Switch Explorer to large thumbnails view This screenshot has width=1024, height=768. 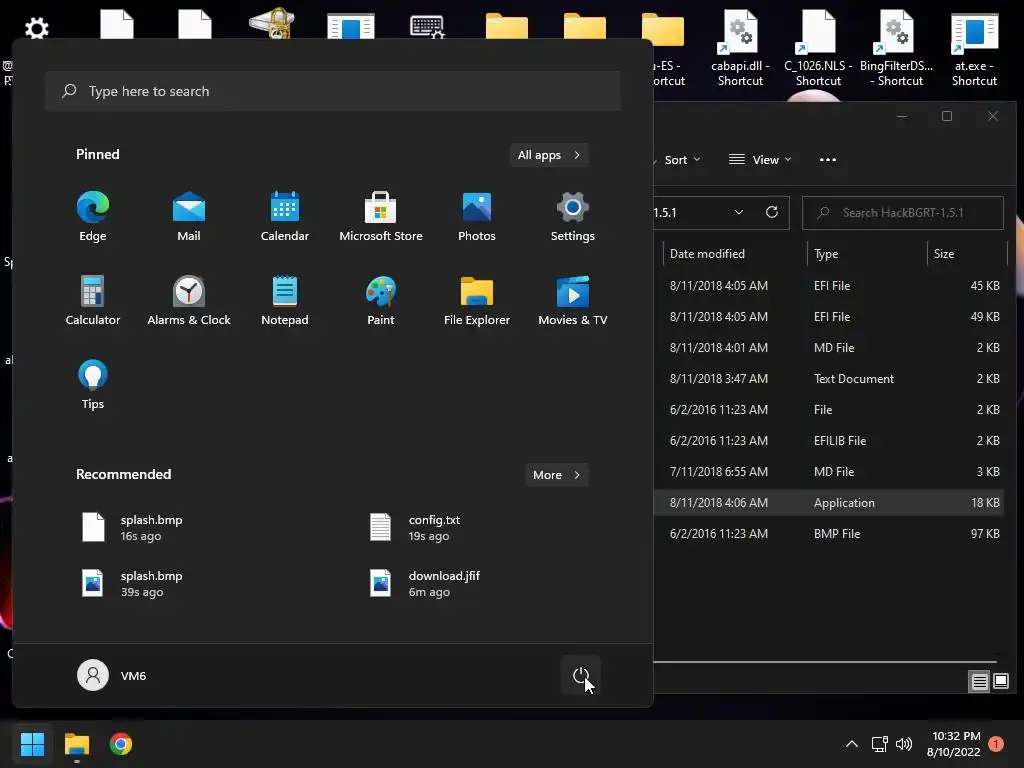click(1000, 682)
